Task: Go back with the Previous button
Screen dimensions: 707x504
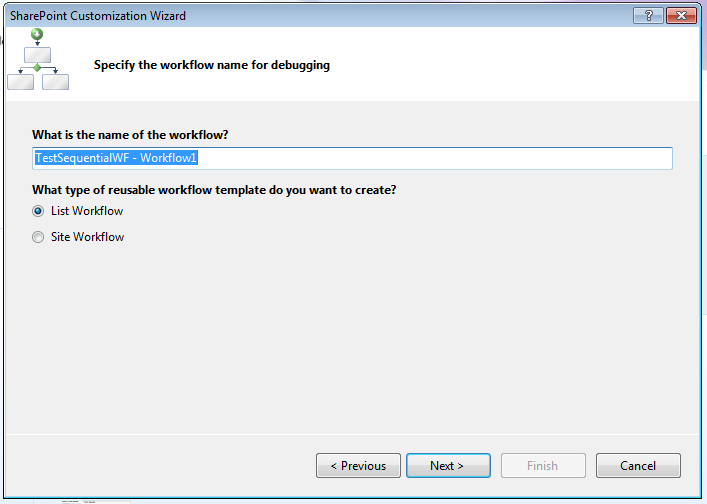Action: pyautogui.click(x=358, y=465)
